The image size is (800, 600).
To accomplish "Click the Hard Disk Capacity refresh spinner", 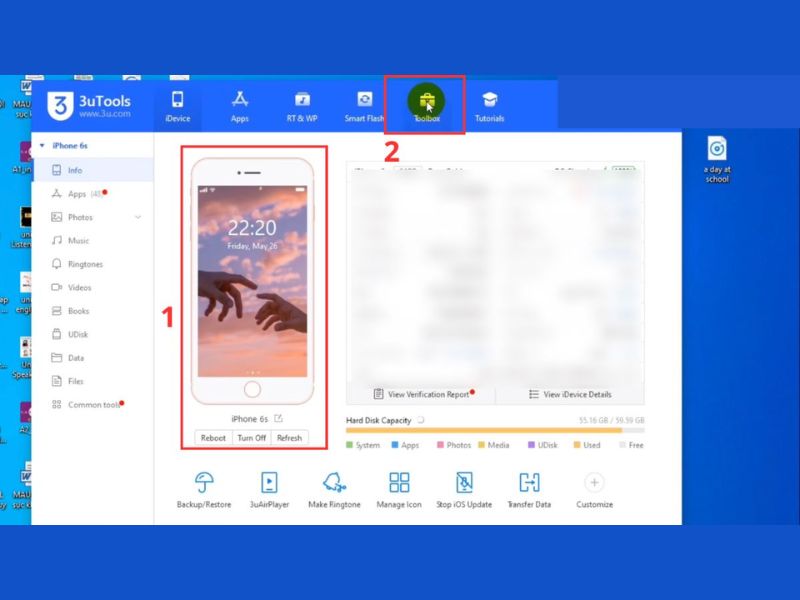I will pos(420,420).
